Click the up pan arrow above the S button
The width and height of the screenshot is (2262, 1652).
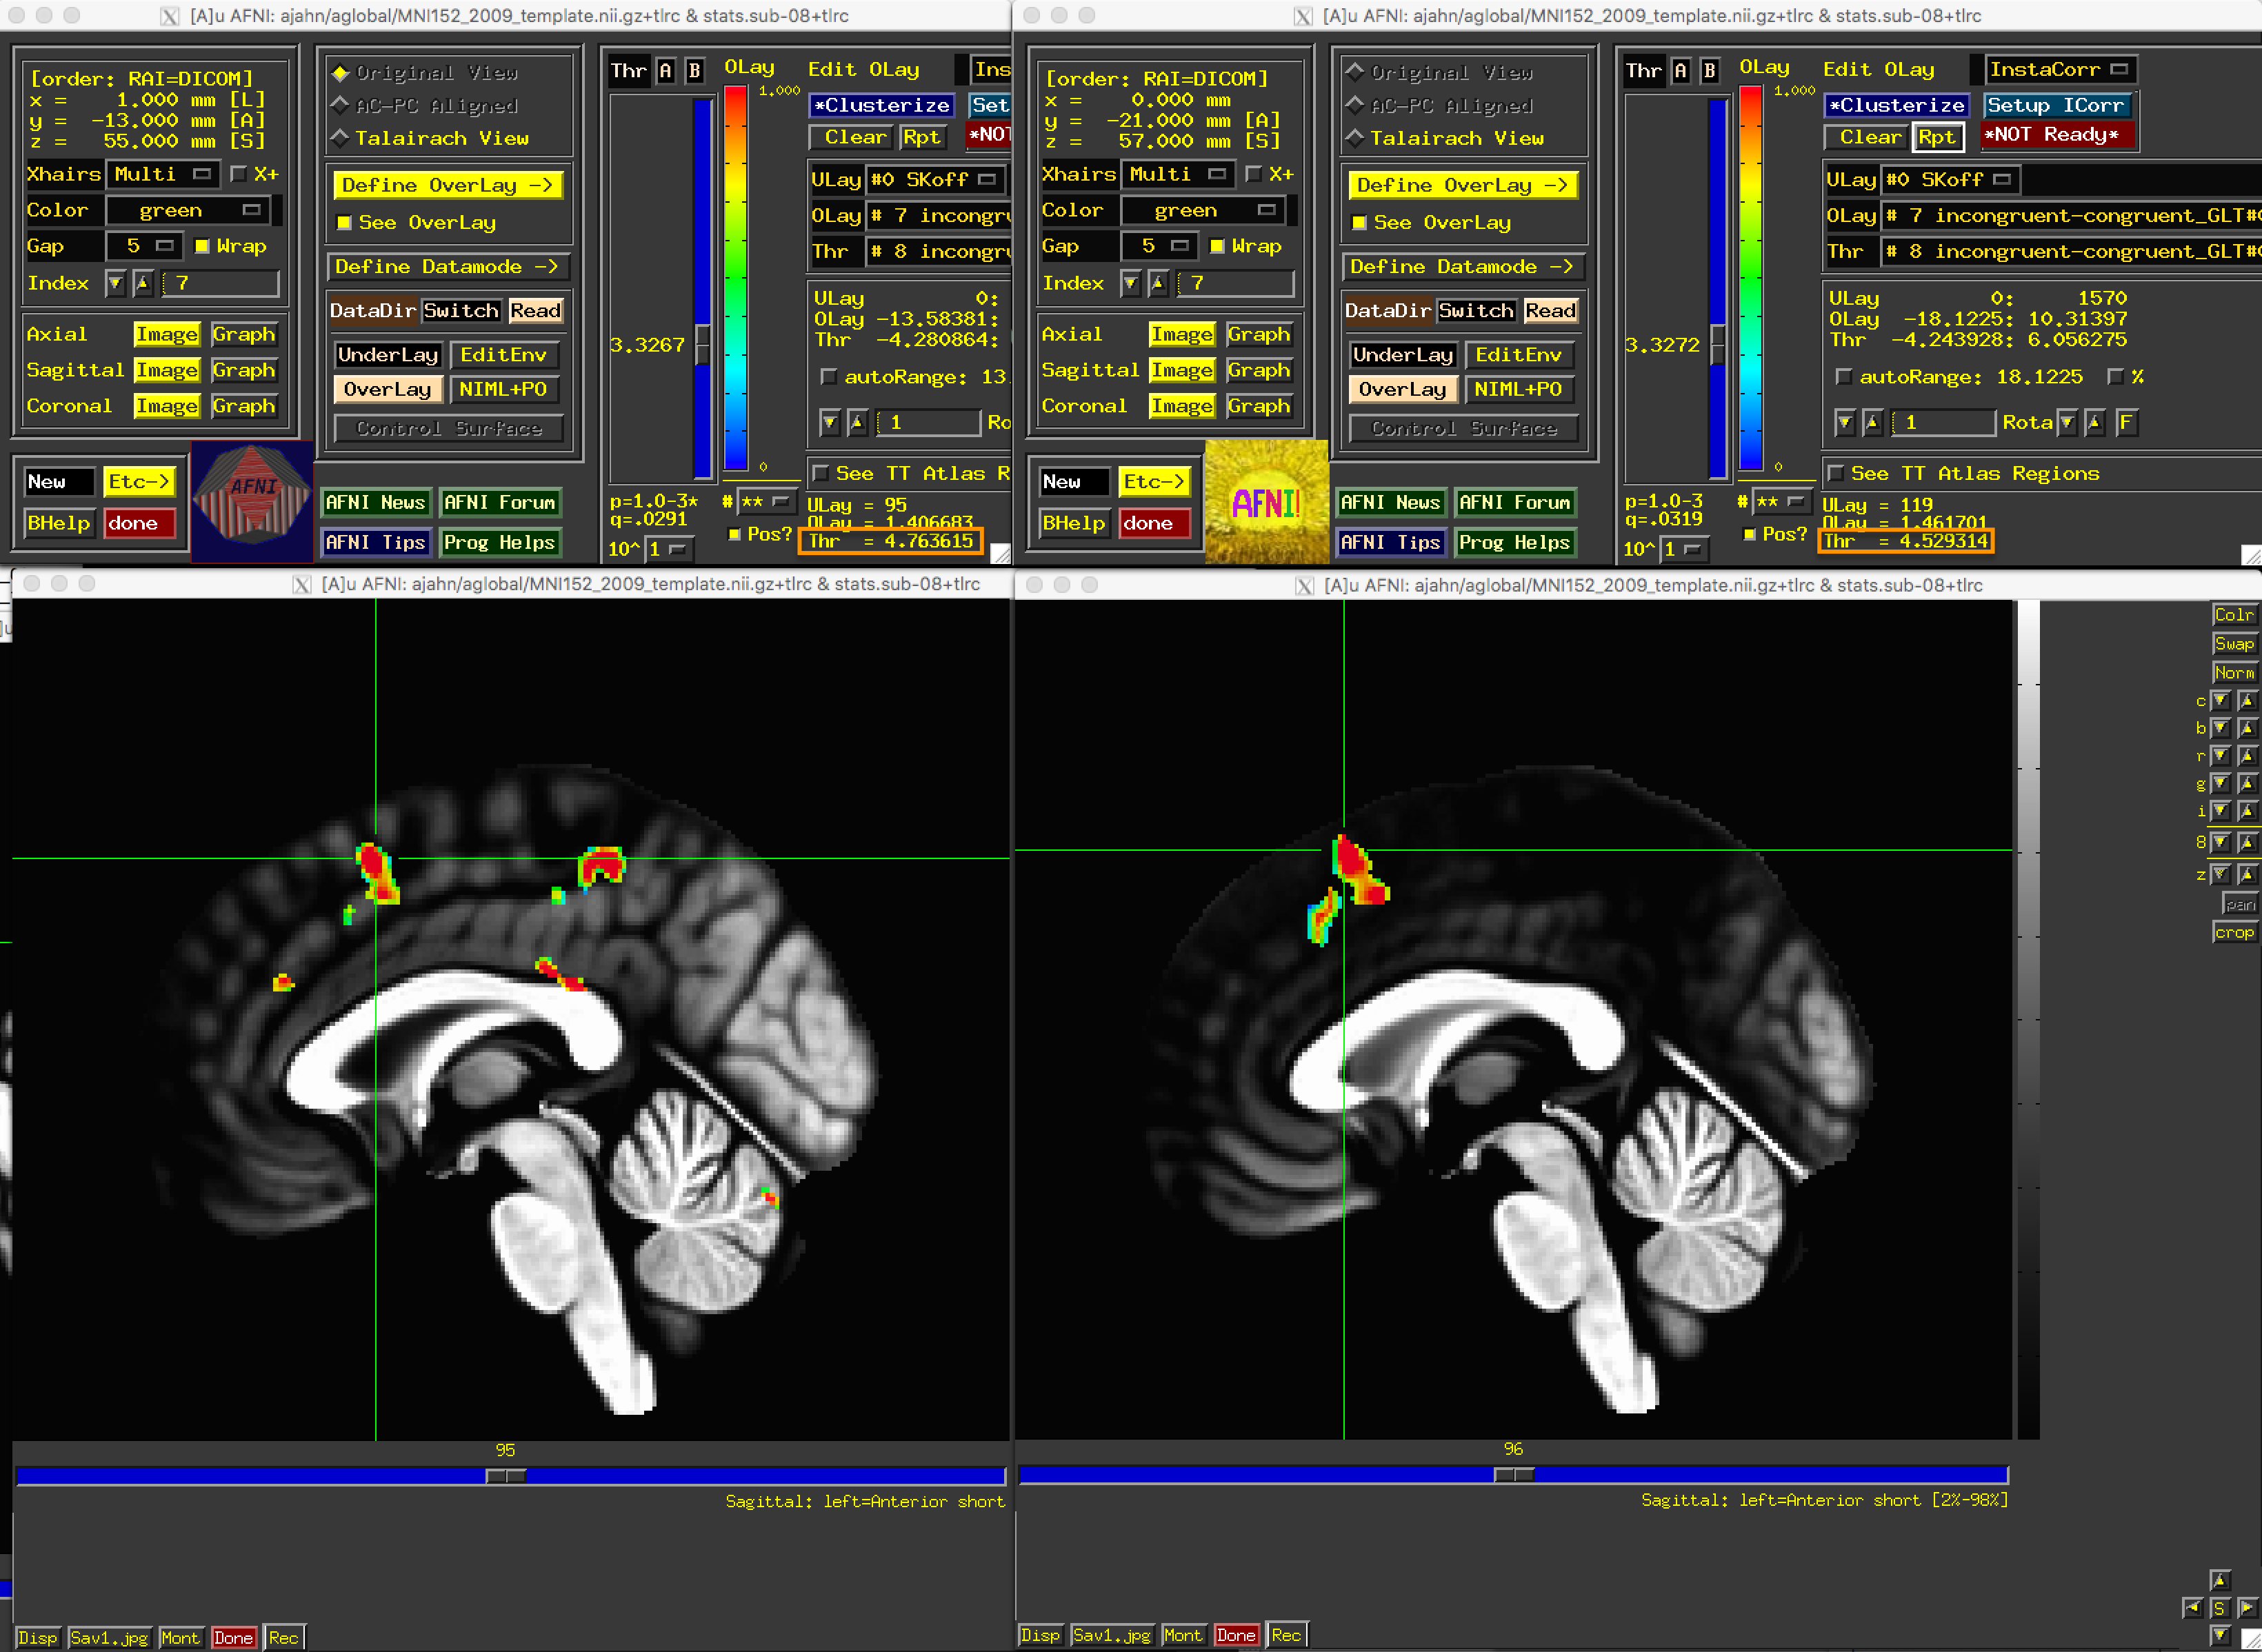pyautogui.click(x=2219, y=1581)
